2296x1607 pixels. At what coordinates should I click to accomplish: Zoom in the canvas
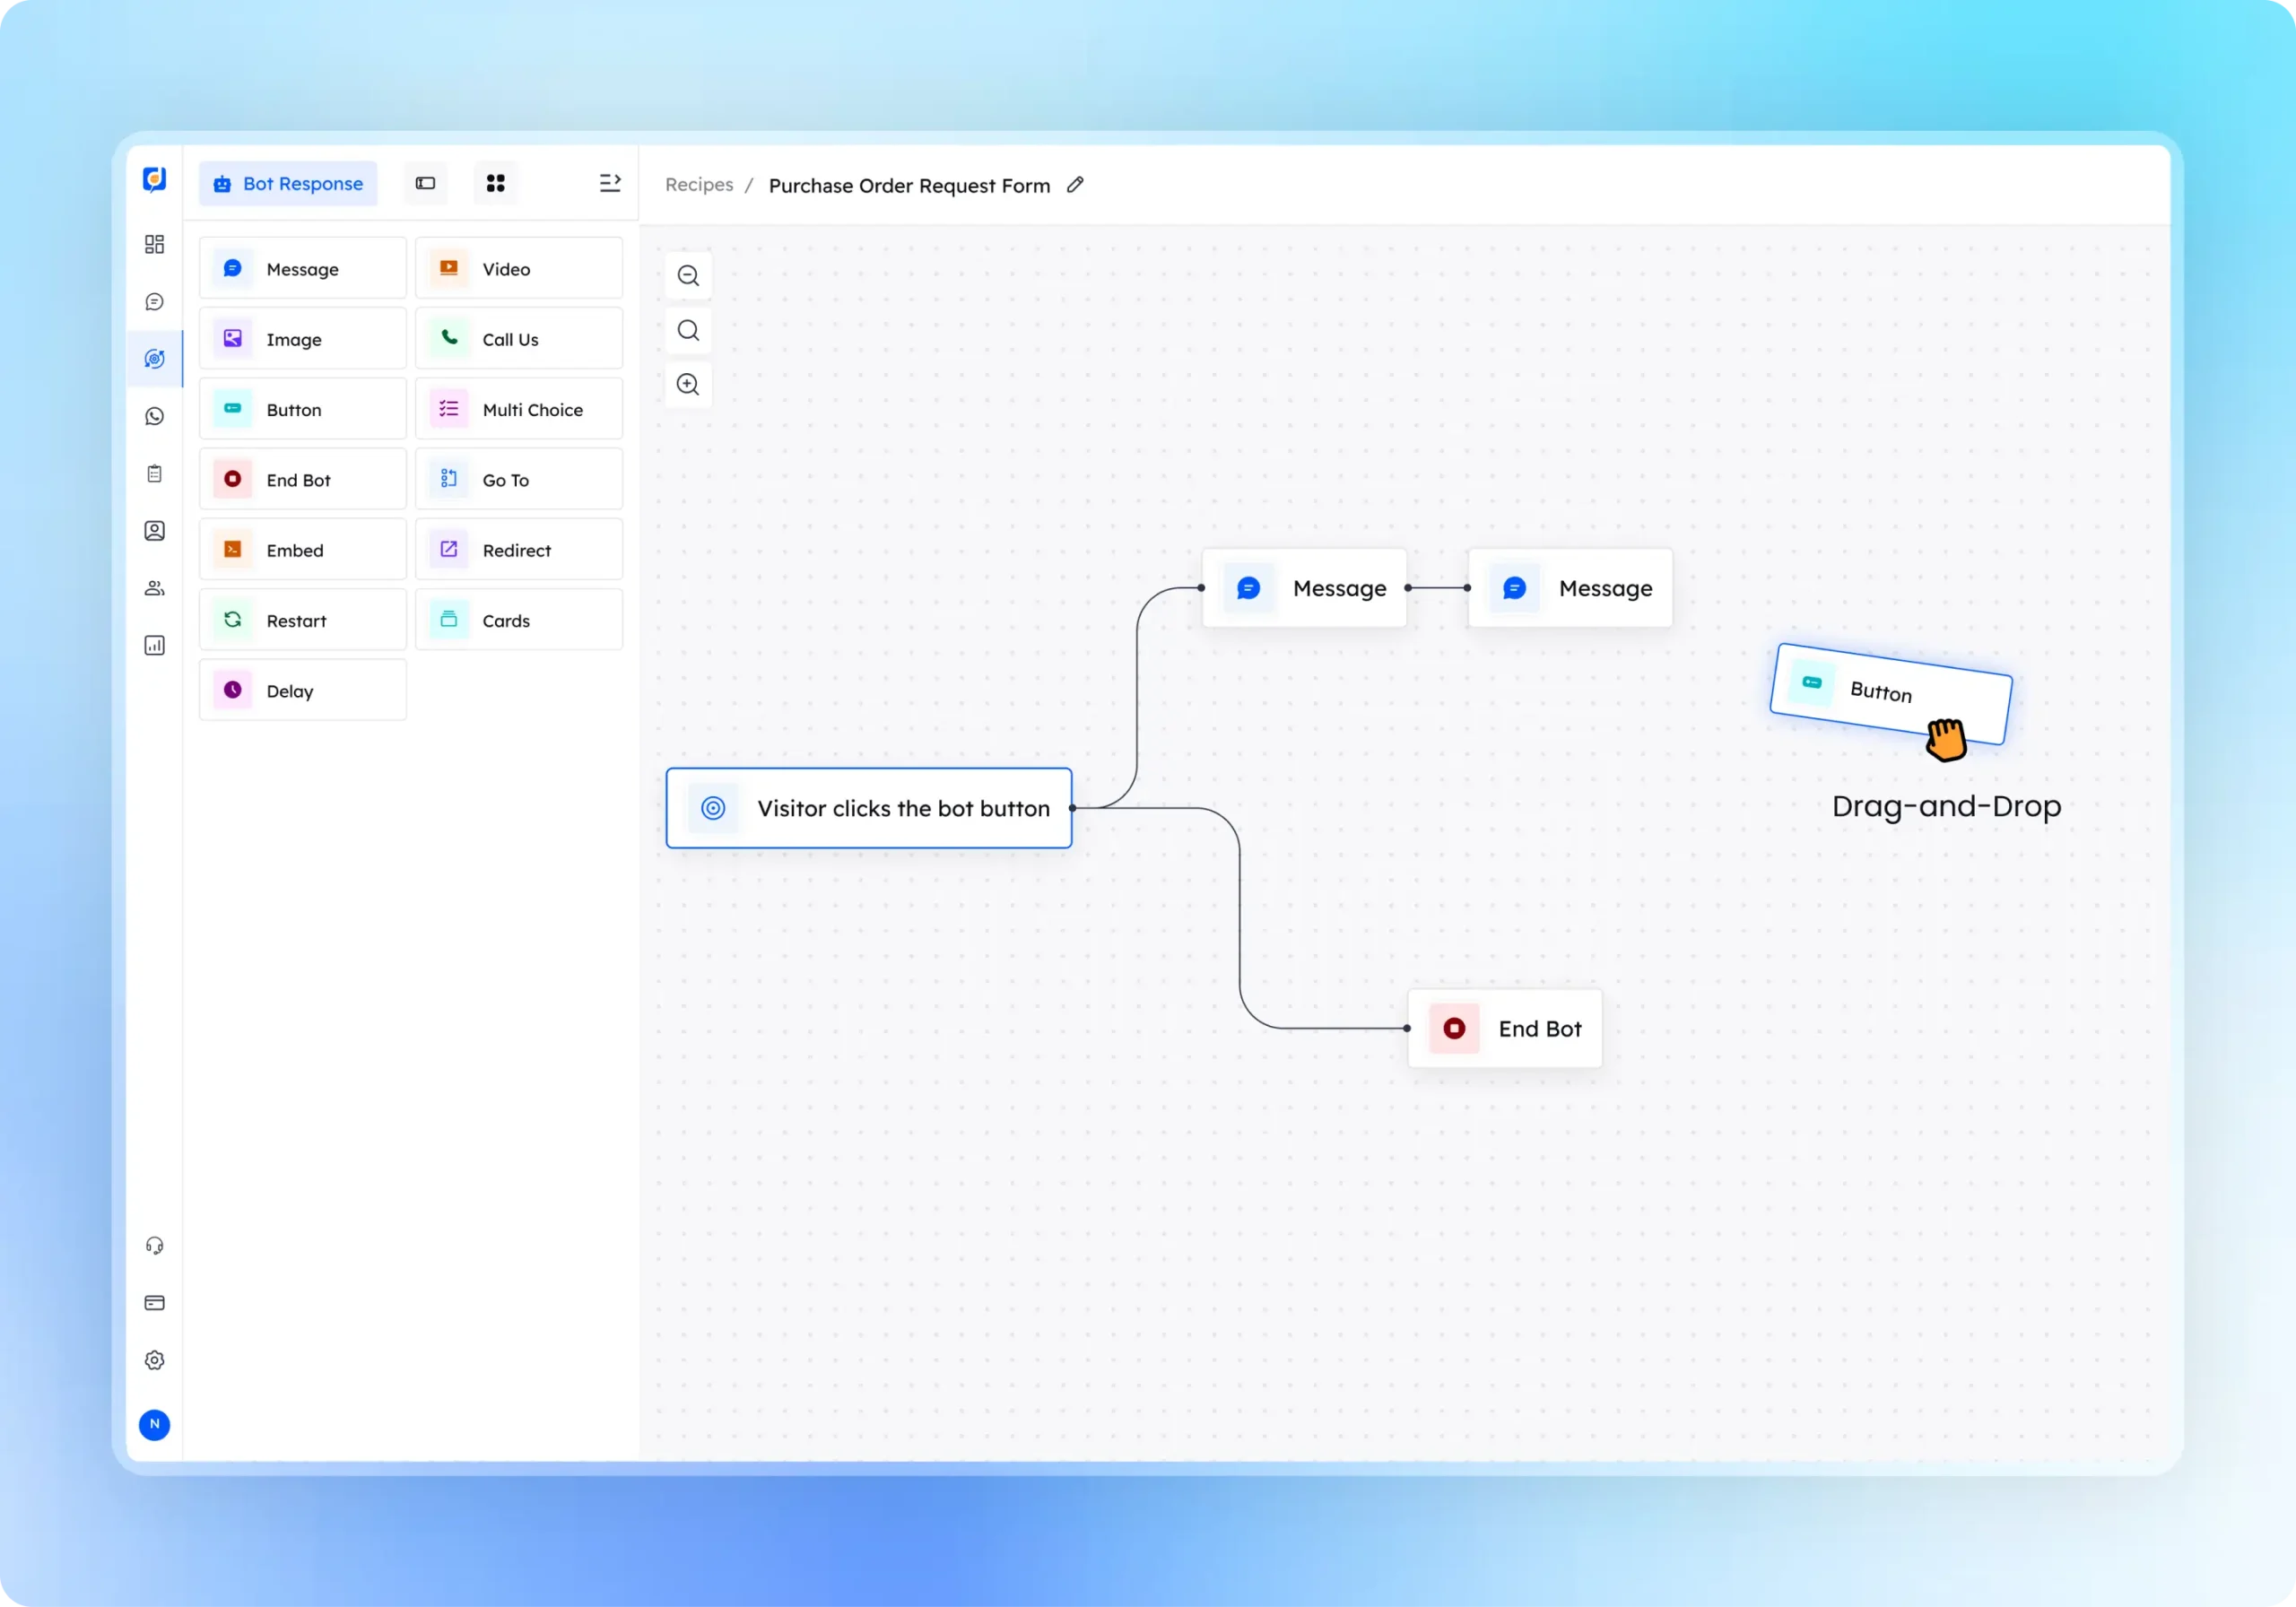point(688,384)
